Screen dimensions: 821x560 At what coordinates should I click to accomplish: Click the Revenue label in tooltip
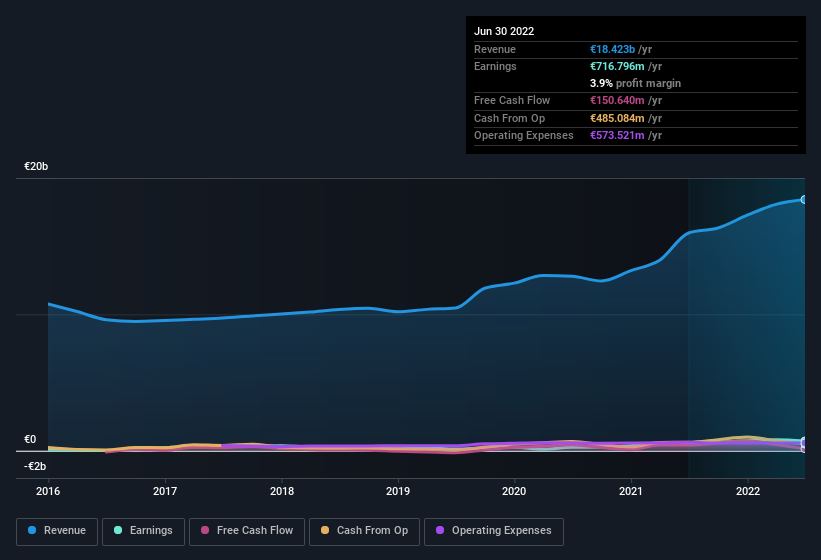pyautogui.click(x=495, y=49)
